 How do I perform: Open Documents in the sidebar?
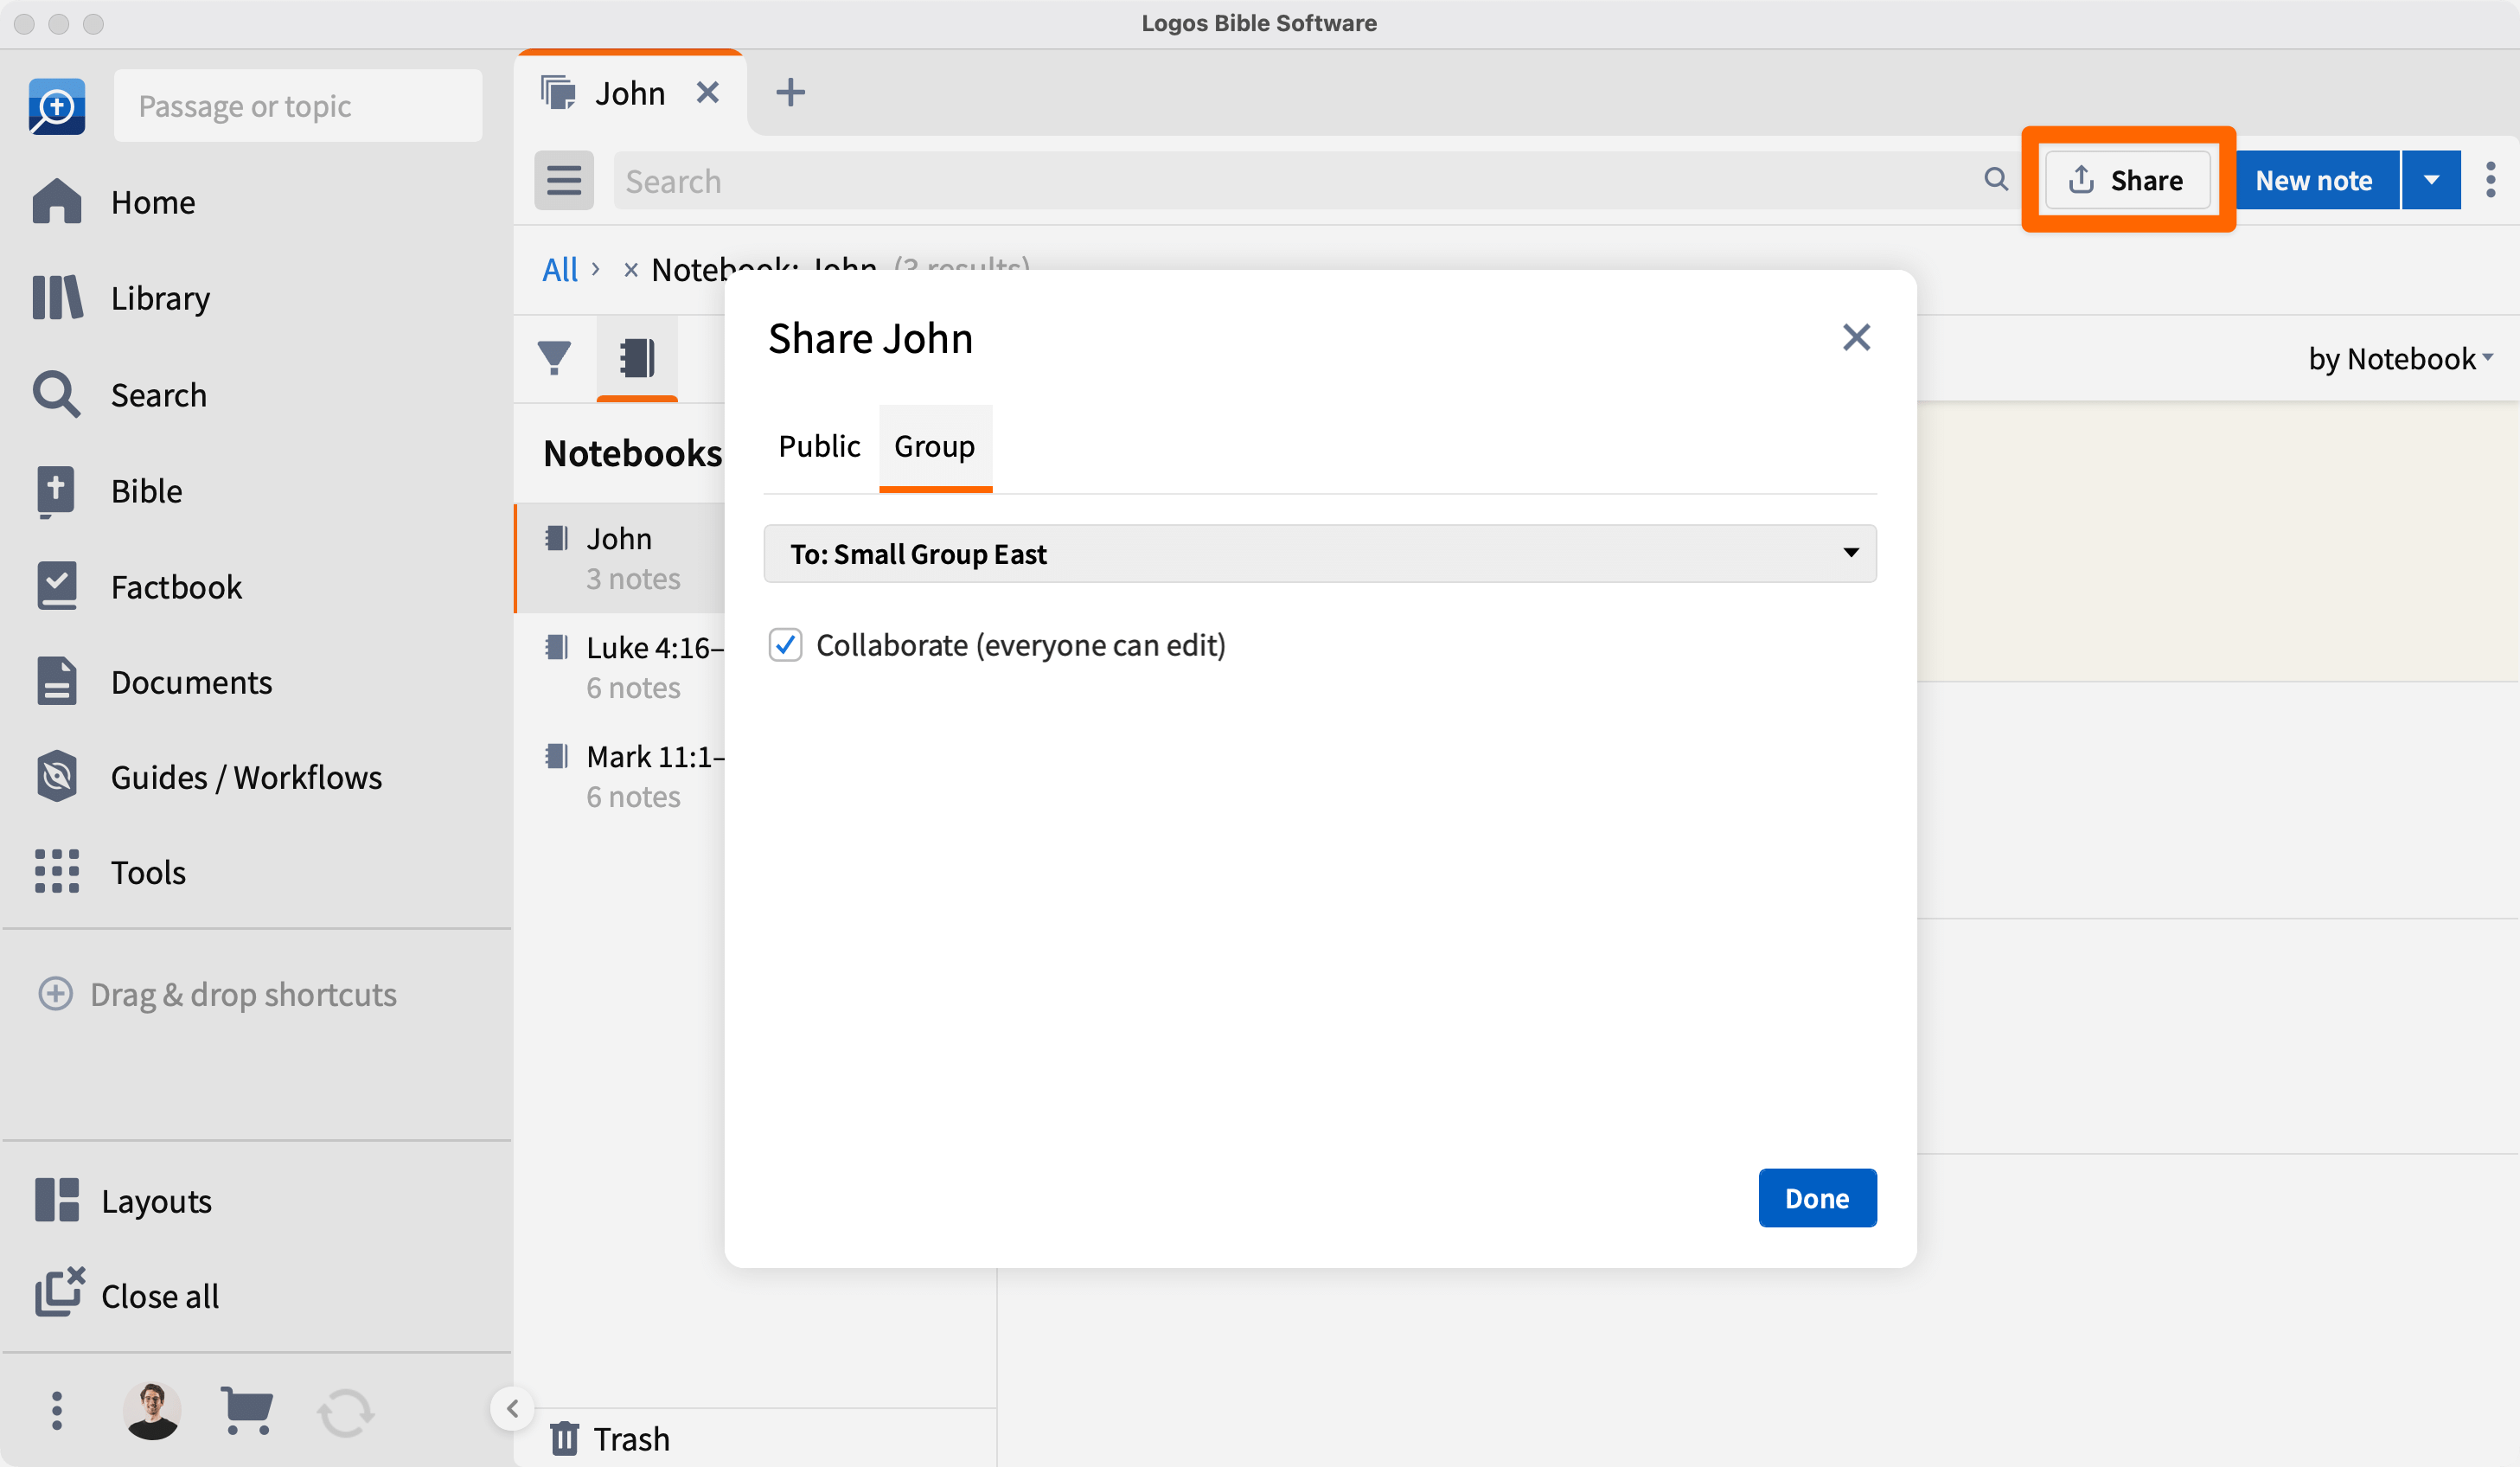152,682
